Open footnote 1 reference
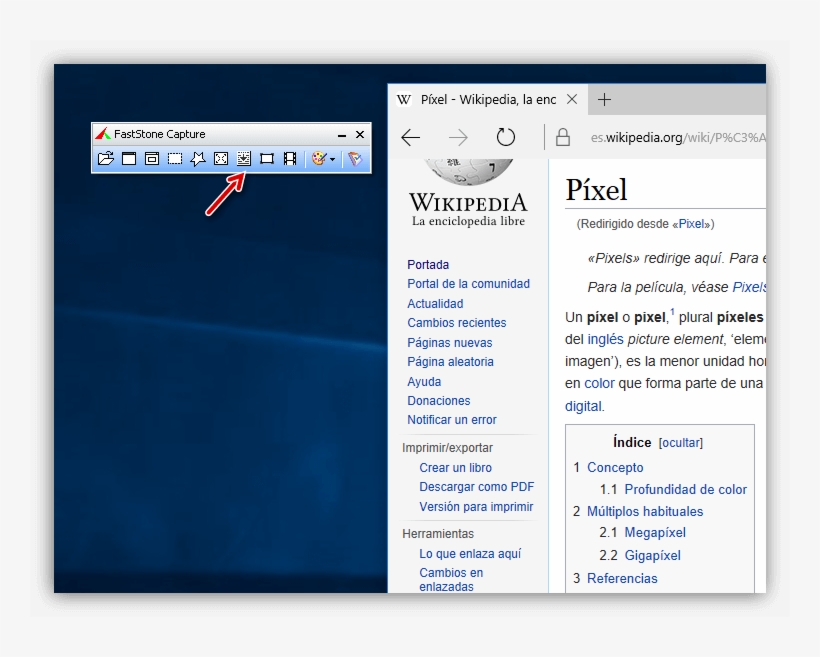Image resolution: width=820 pixels, height=657 pixels. pyautogui.click(x=673, y=312)
